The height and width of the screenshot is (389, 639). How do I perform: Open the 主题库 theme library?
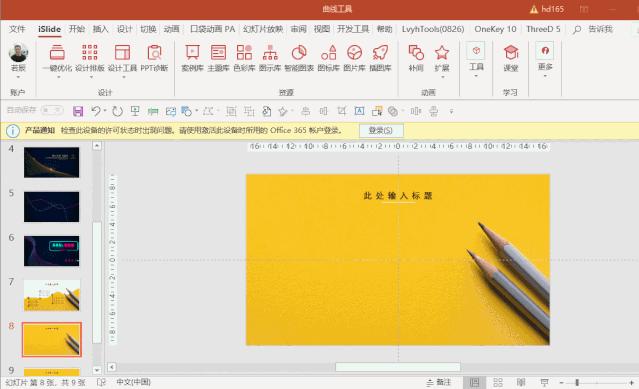pos(218,57)
